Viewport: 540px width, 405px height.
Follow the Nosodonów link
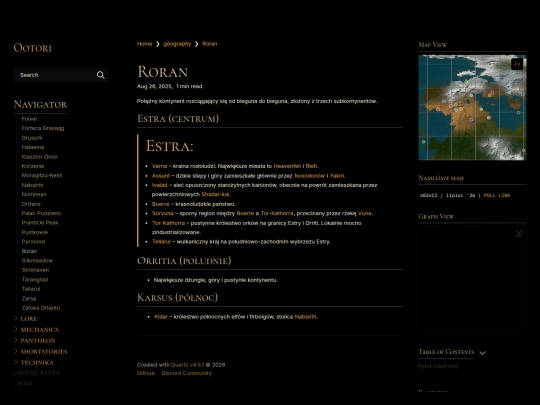(309, 176)
